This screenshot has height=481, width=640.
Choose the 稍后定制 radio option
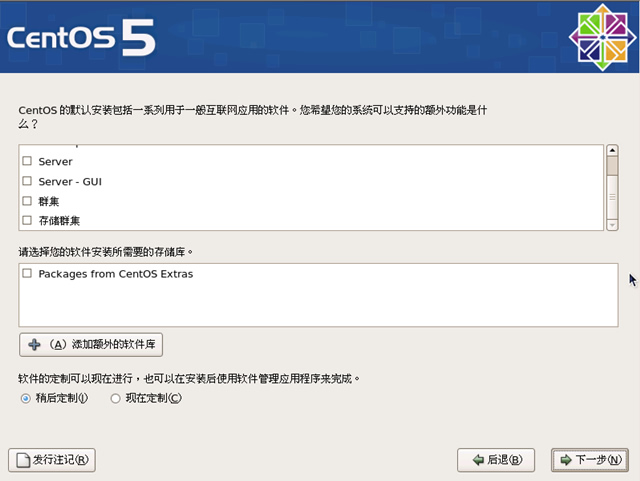pos(24,398)
